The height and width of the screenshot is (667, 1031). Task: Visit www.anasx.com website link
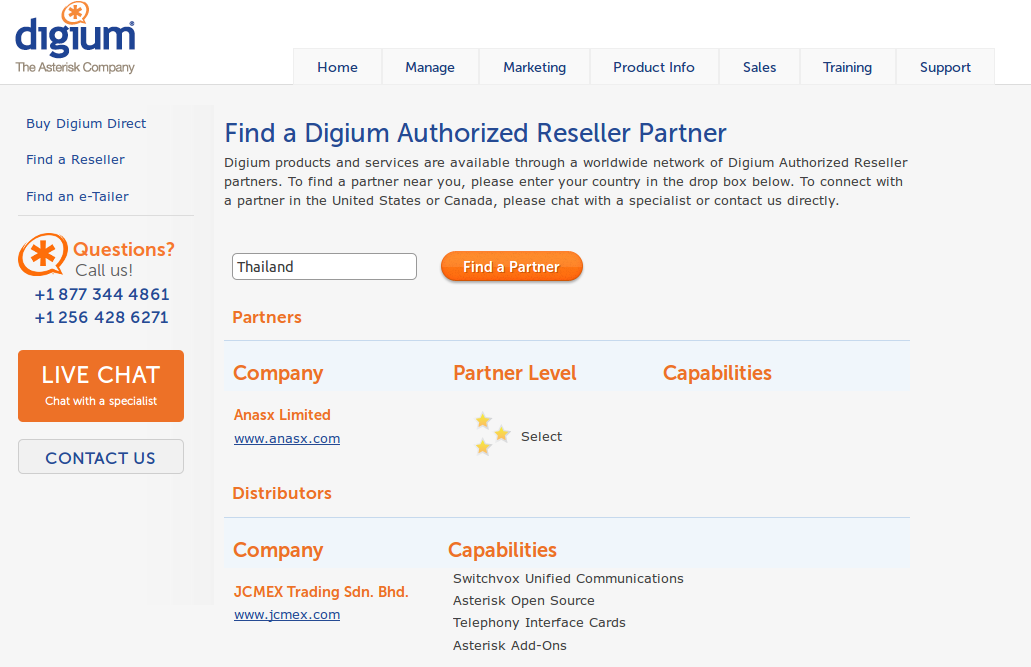click(287, 439)
